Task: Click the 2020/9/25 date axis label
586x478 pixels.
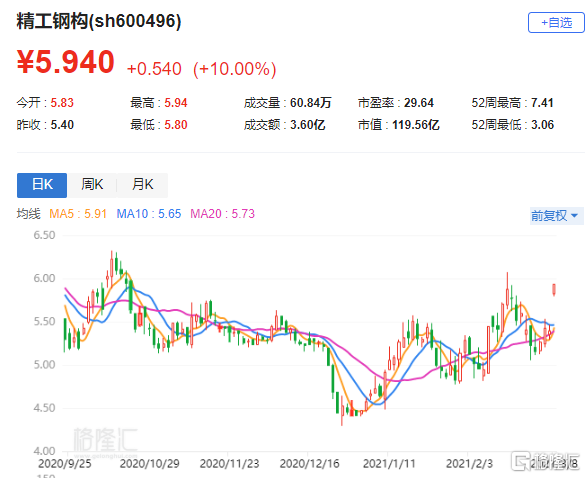Action: pyautogui.click(x=65, y=464)
